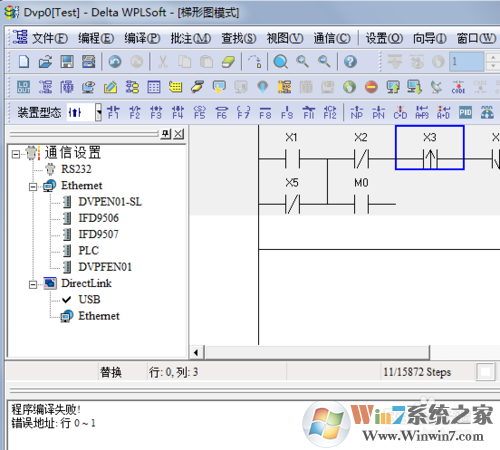This screenshot has height=450, width=500.
Task: Click the download to PLC monitor icon
Action: pos(414,87)
